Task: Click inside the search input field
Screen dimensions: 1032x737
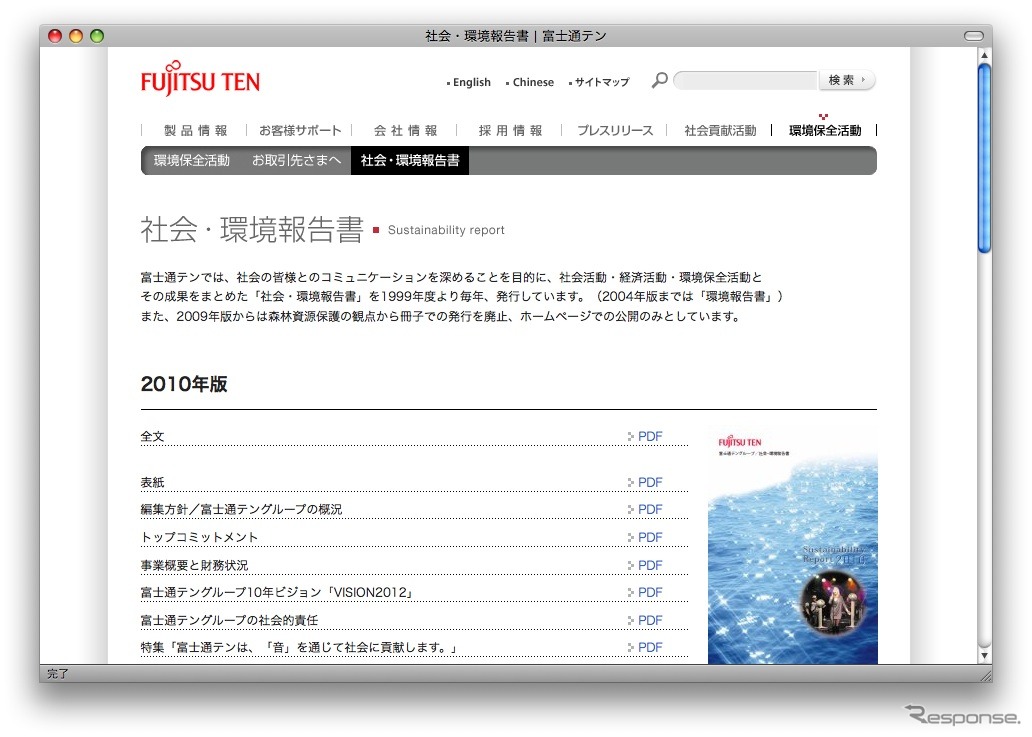Action: click(745, 80)
